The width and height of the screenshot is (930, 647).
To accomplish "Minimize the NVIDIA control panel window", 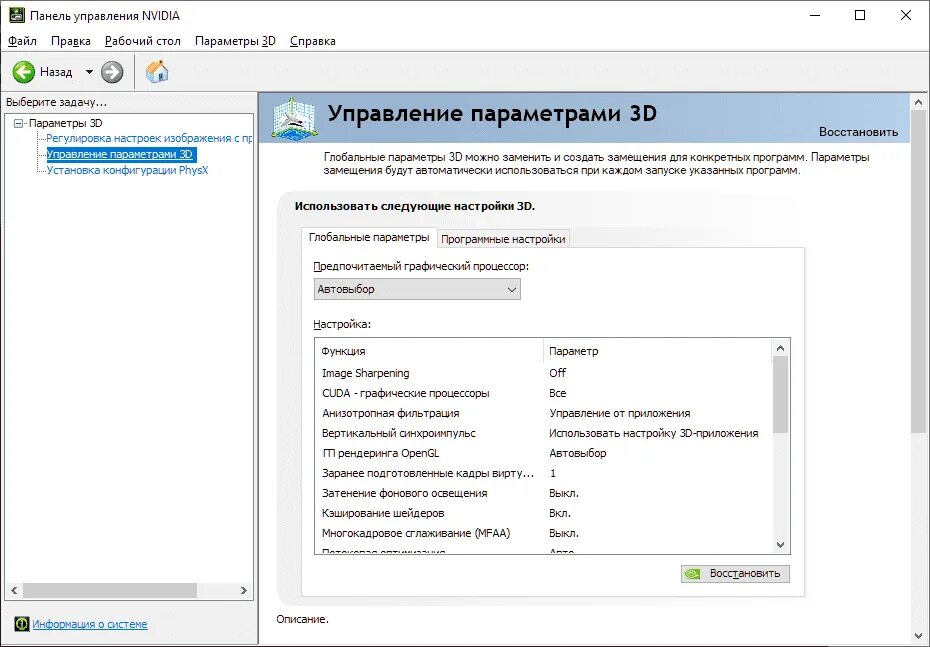I will coord(815,15).
